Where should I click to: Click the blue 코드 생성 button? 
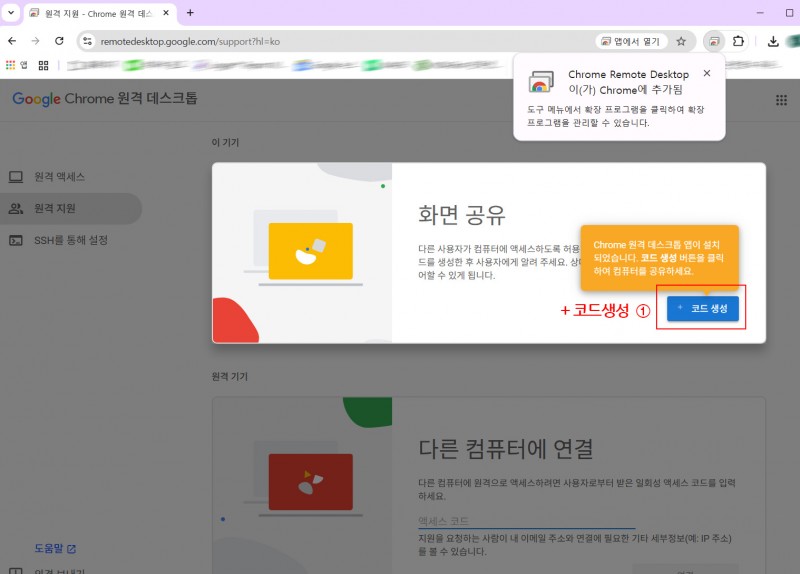point(703,308)
